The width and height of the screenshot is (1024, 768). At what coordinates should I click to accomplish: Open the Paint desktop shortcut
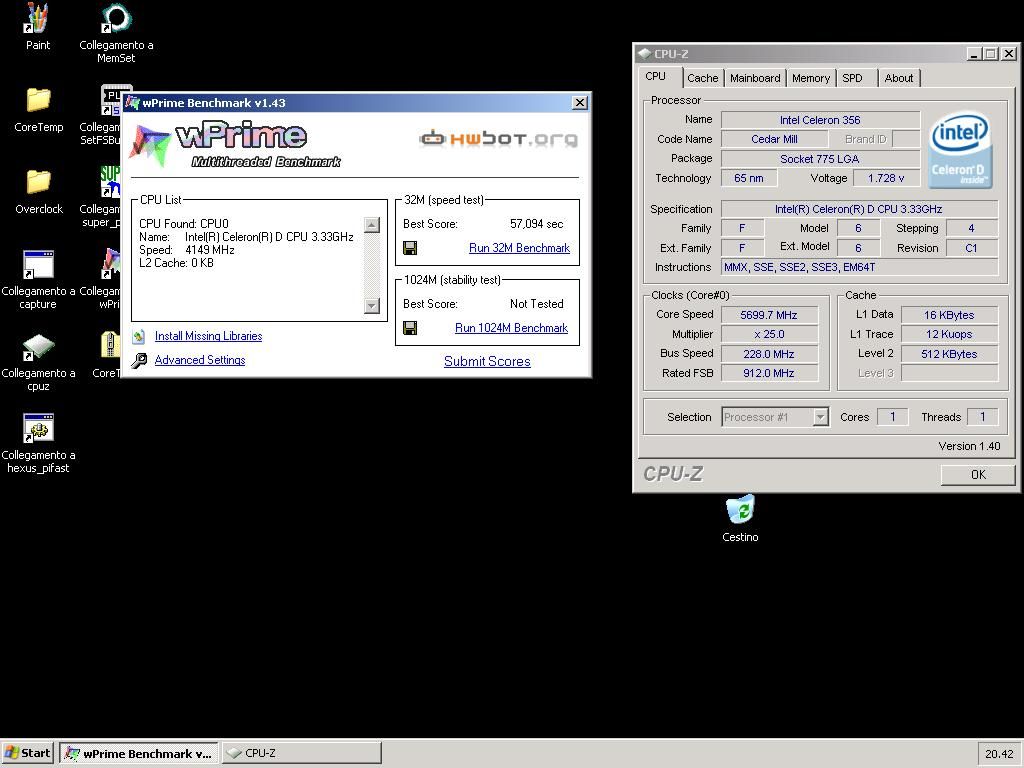pyautogui.click(x=37, y=26)
